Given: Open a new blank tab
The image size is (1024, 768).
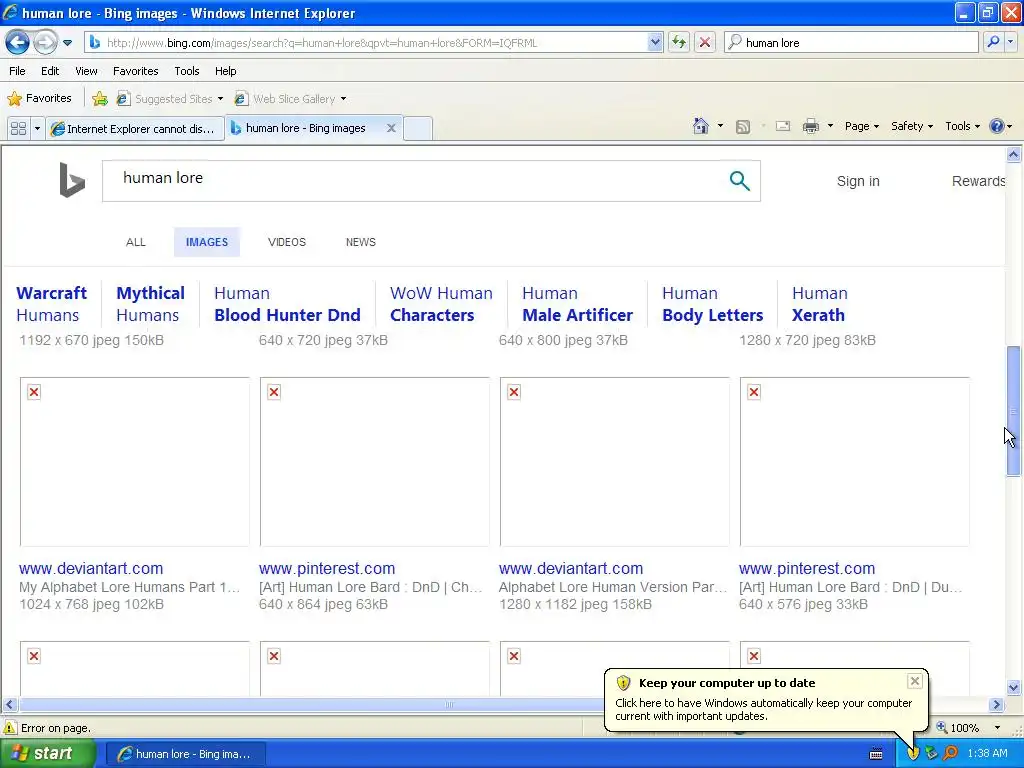Looking at the screenshot, I should (x=418, y=128).
